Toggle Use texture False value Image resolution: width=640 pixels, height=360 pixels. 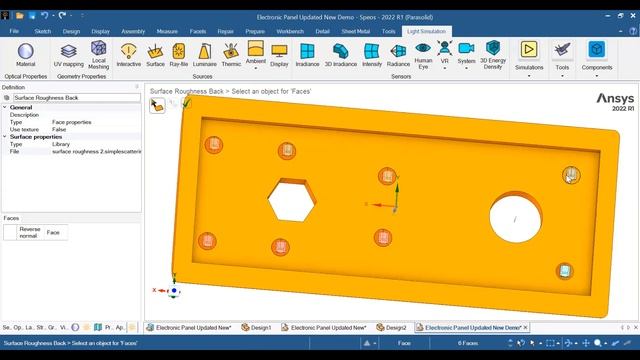click(x=59, y=129)
